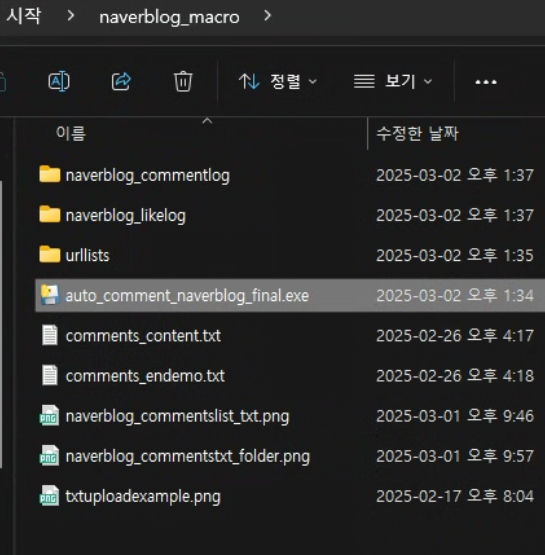Select txtuploadexample.png name text
Screen dimensions: 545x555
point(143,497)
